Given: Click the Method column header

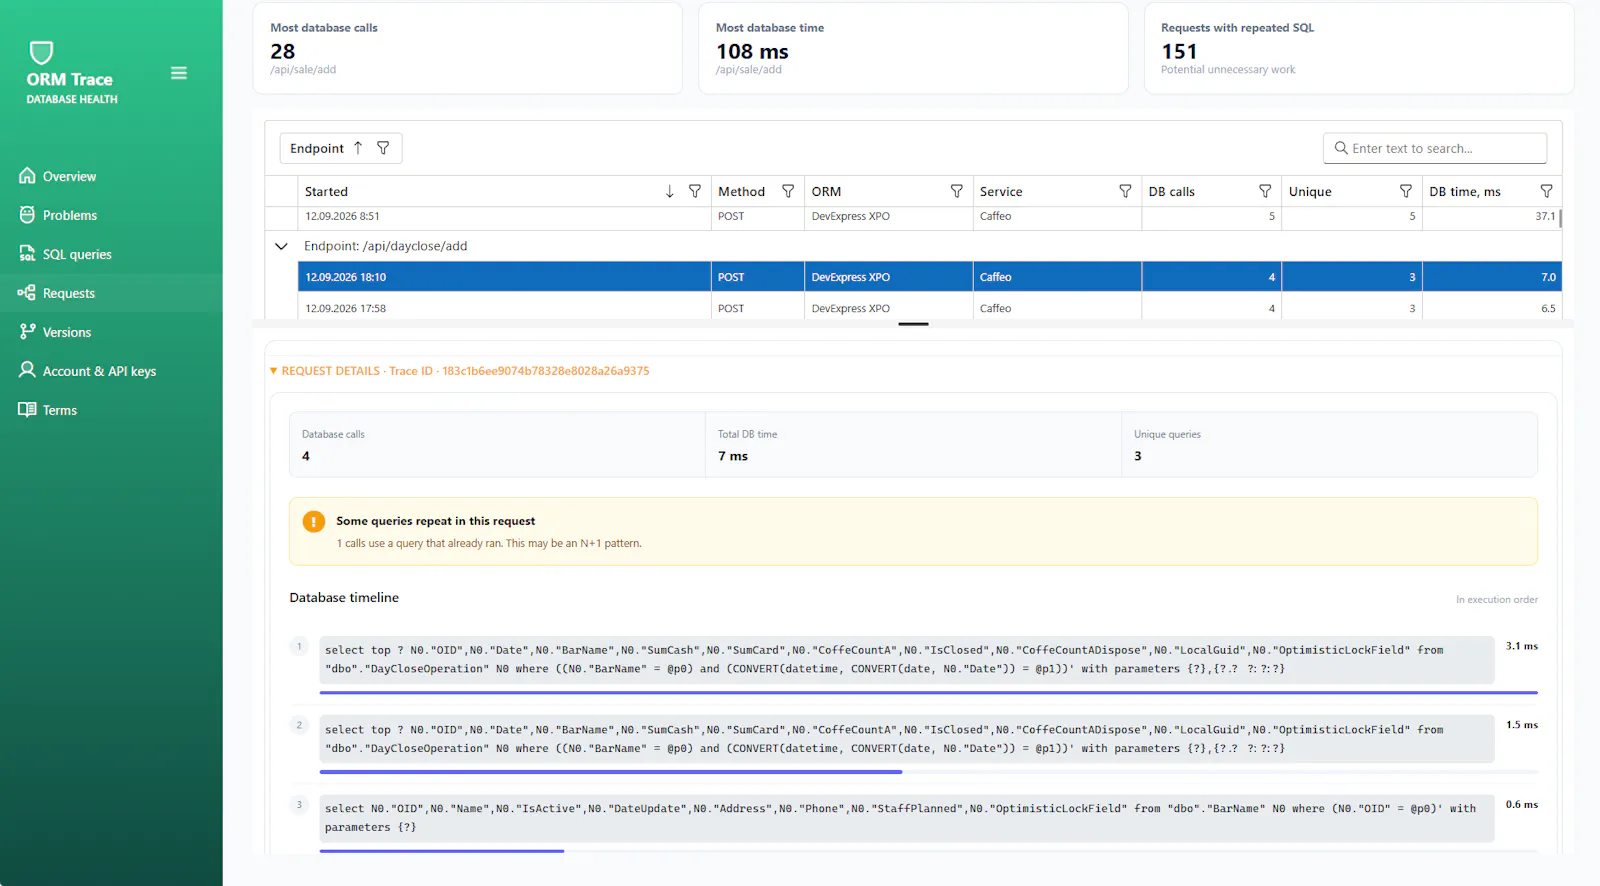Looking at the screenshot, I should (757, 191).
